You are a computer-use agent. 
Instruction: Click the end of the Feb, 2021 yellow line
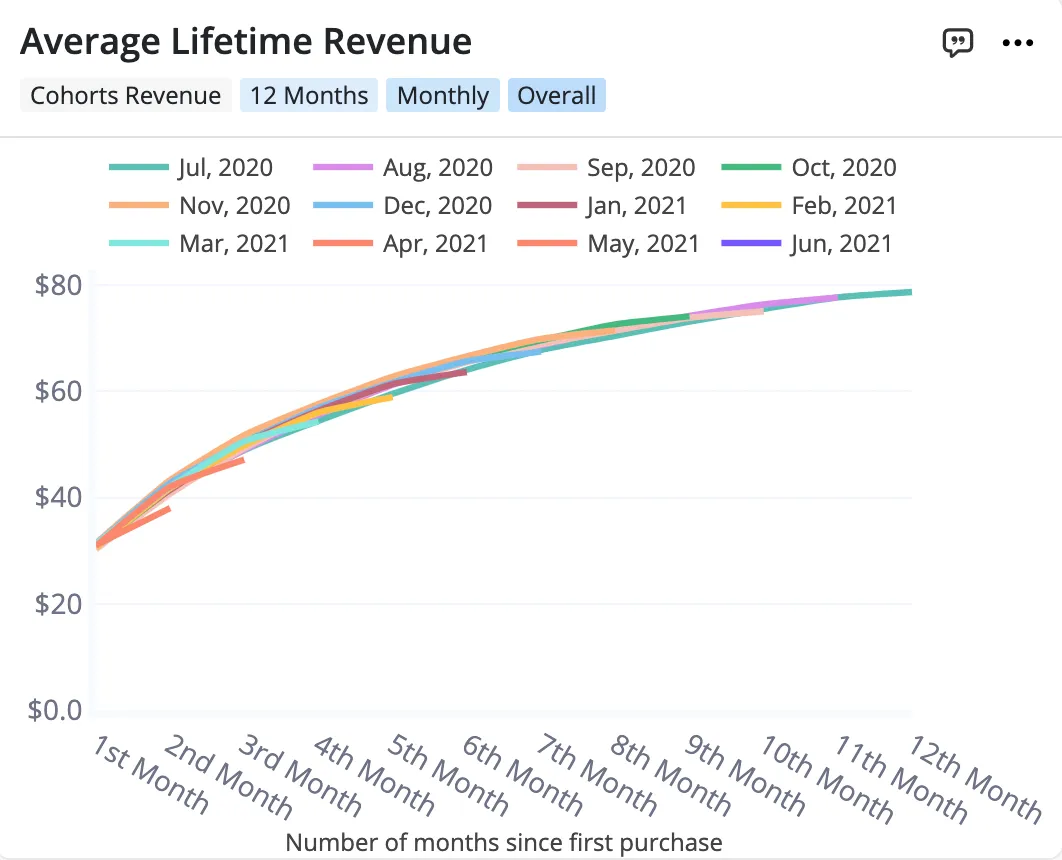point(391,397)
